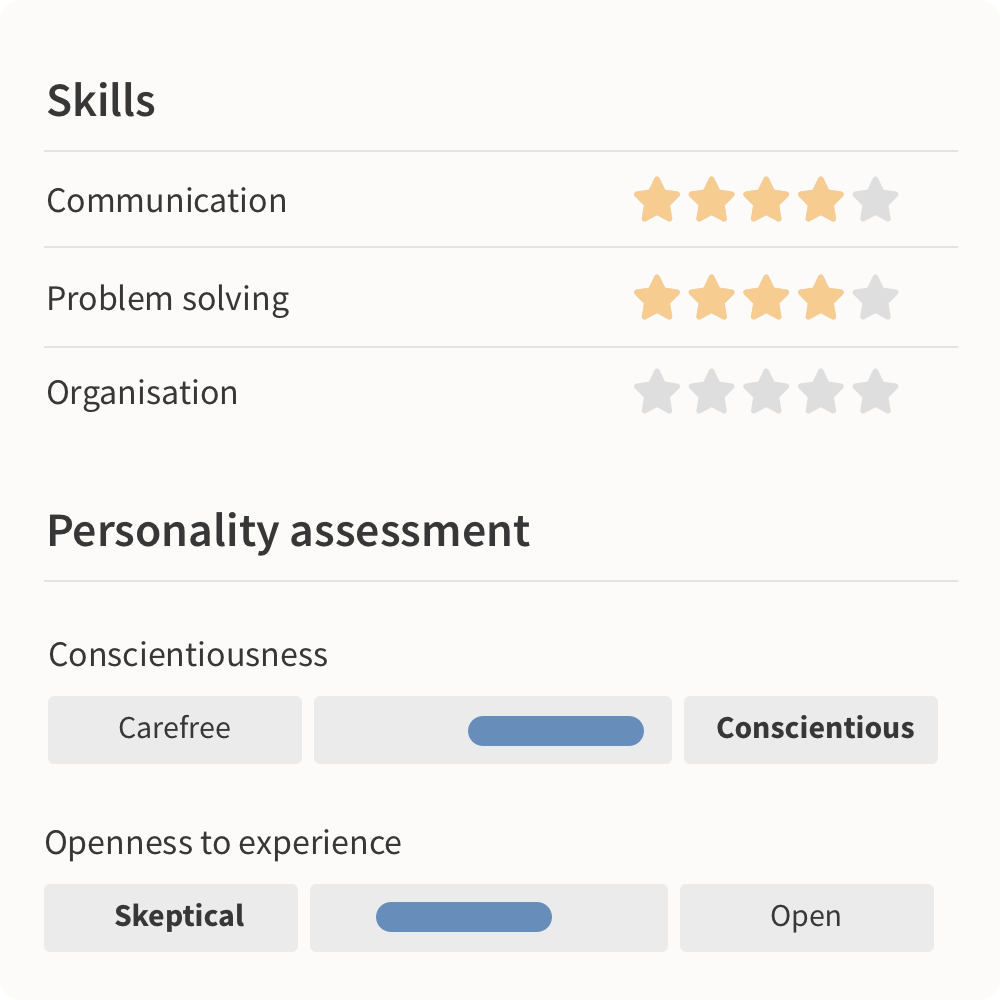
Task: Click the Organisation skill label
Action: click(142, 393)
